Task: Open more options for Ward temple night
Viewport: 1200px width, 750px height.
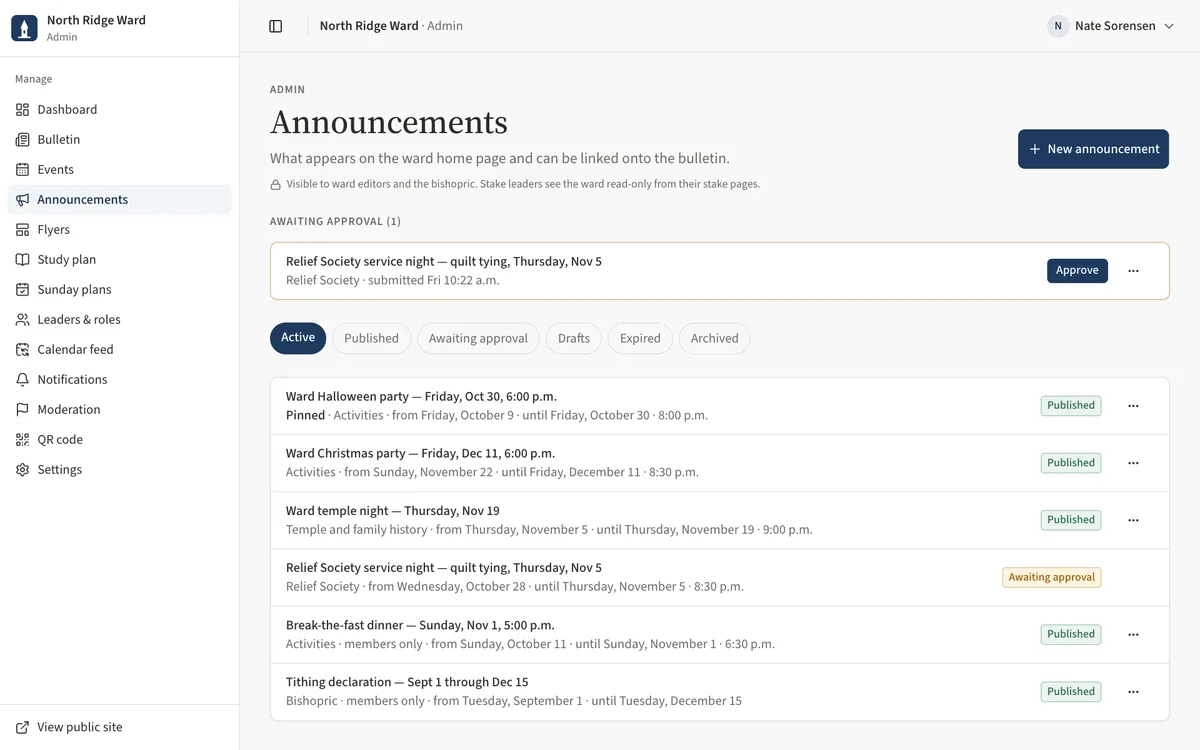Action: 1133,520
